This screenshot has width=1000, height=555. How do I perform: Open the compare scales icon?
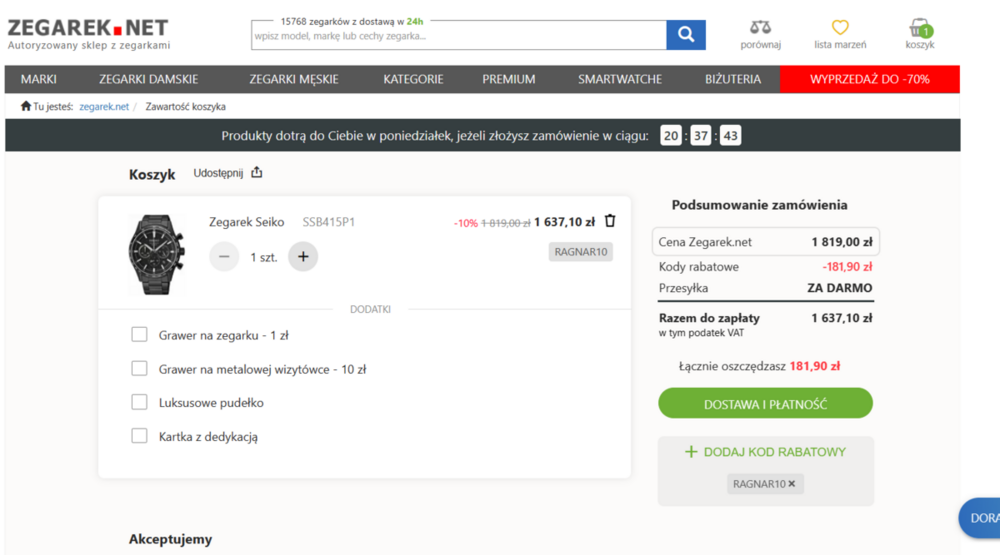(760, 27)
